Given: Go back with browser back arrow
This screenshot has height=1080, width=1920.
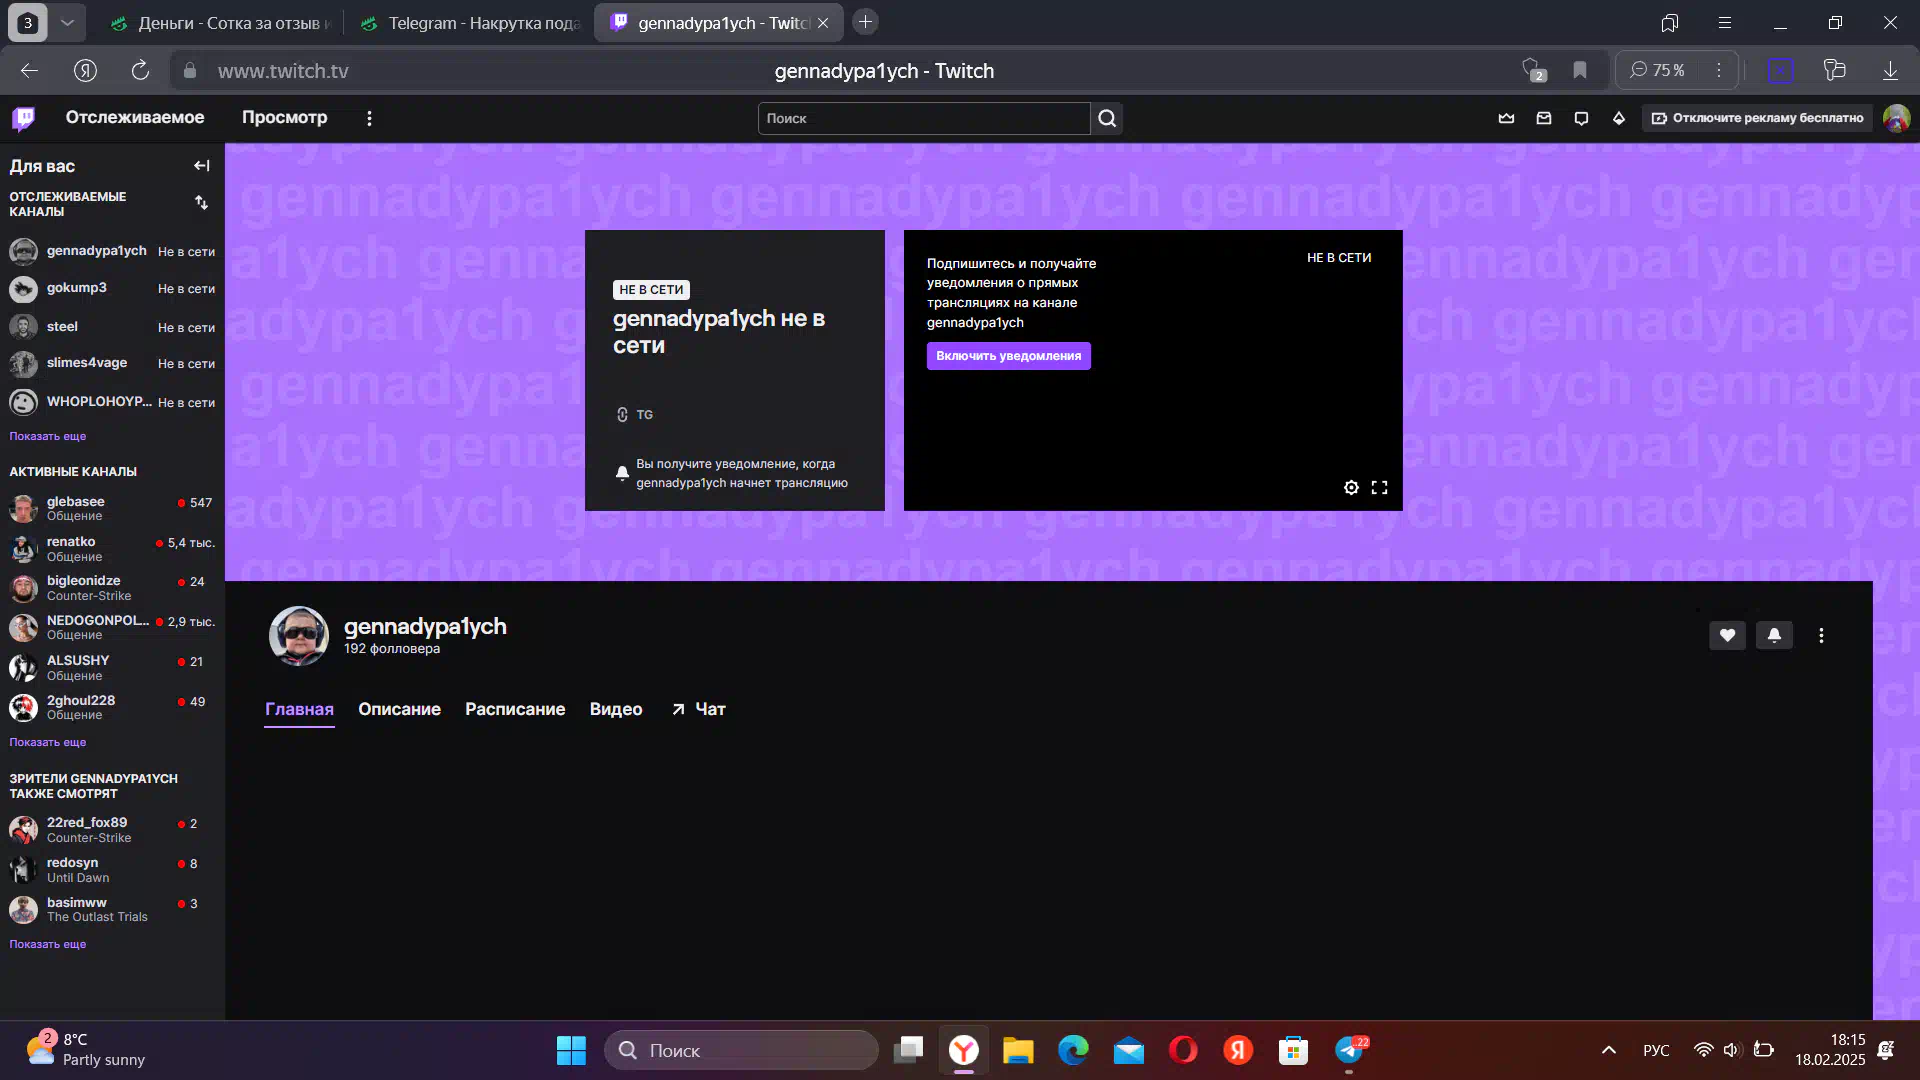Looking at the screenshot, I should pyautogui.click(x=29, y=70).
